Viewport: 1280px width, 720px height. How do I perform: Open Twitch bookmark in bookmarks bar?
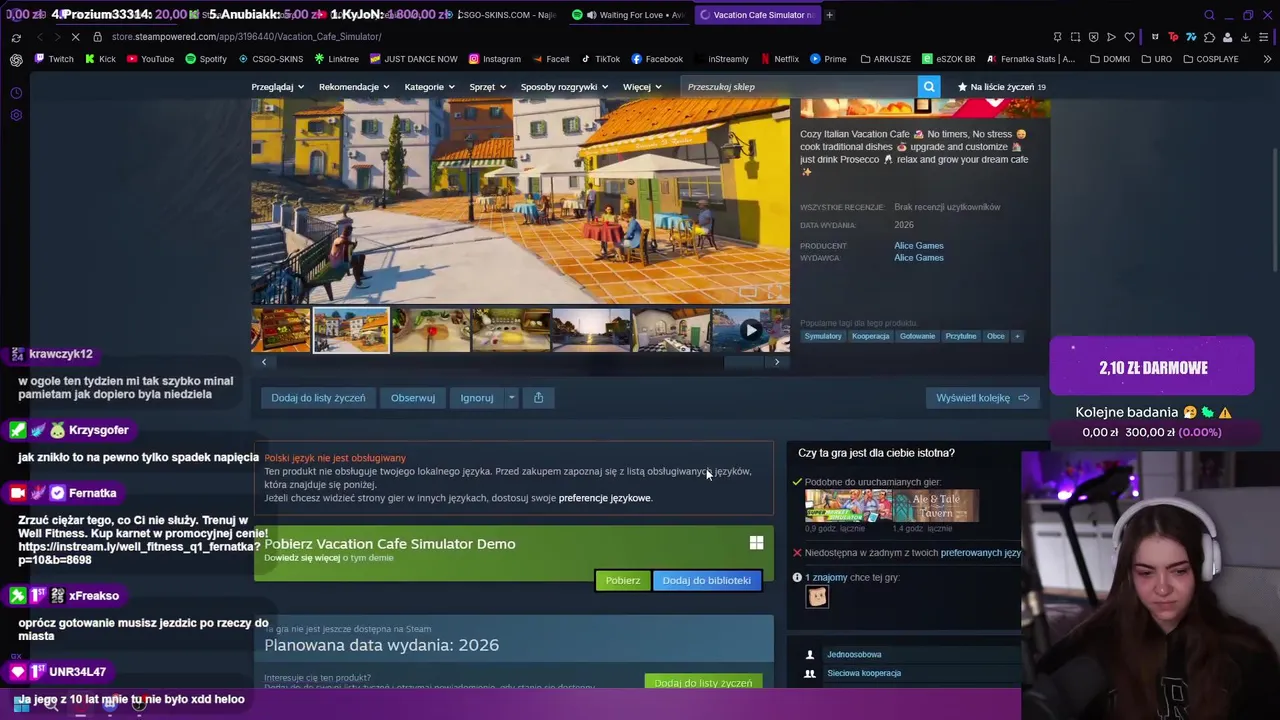coord(54,59)
